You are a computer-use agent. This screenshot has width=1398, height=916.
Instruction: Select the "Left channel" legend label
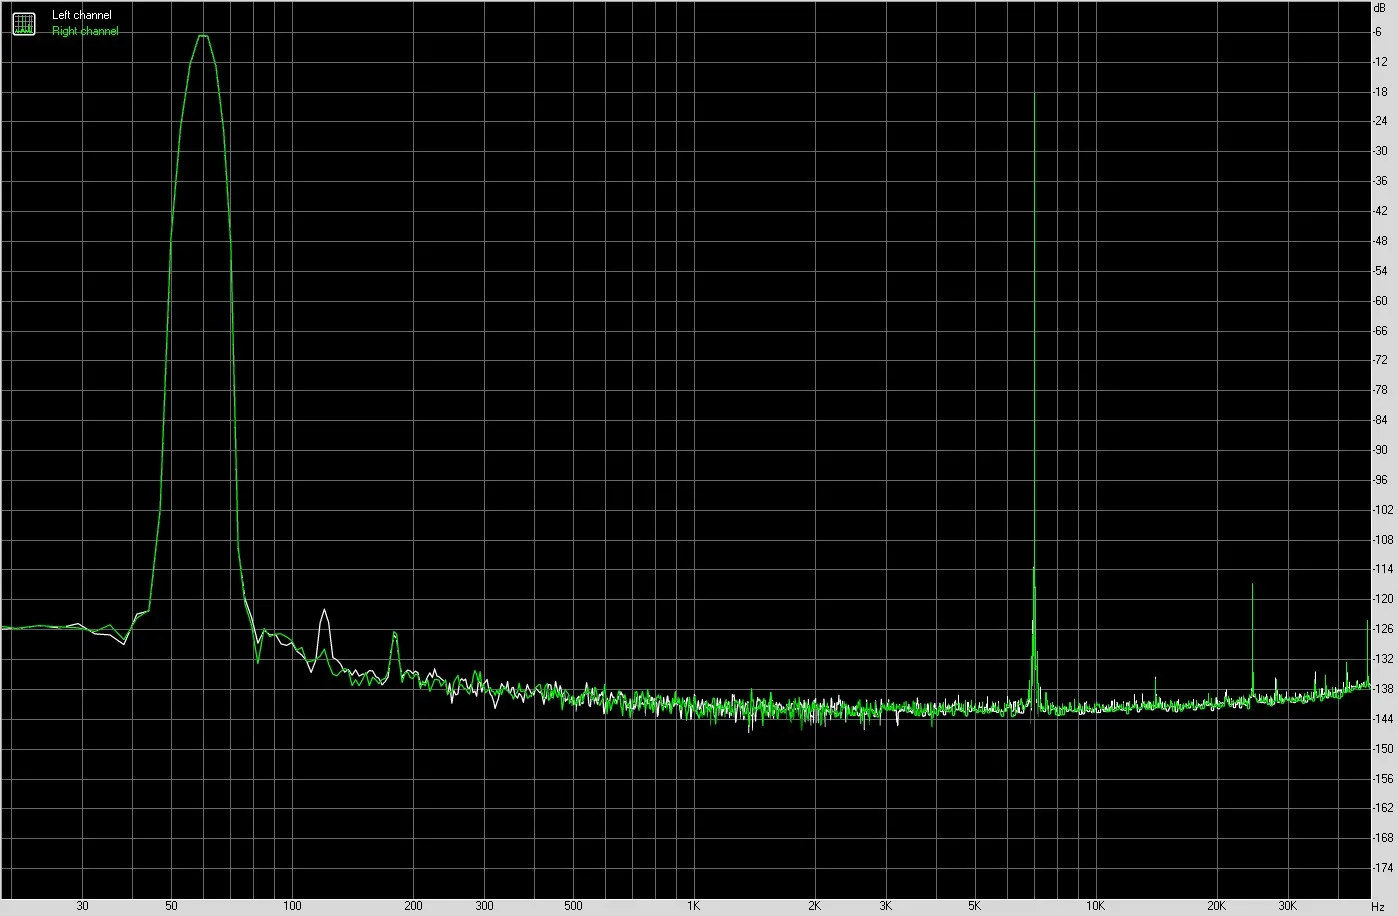(x=82, y=15)
